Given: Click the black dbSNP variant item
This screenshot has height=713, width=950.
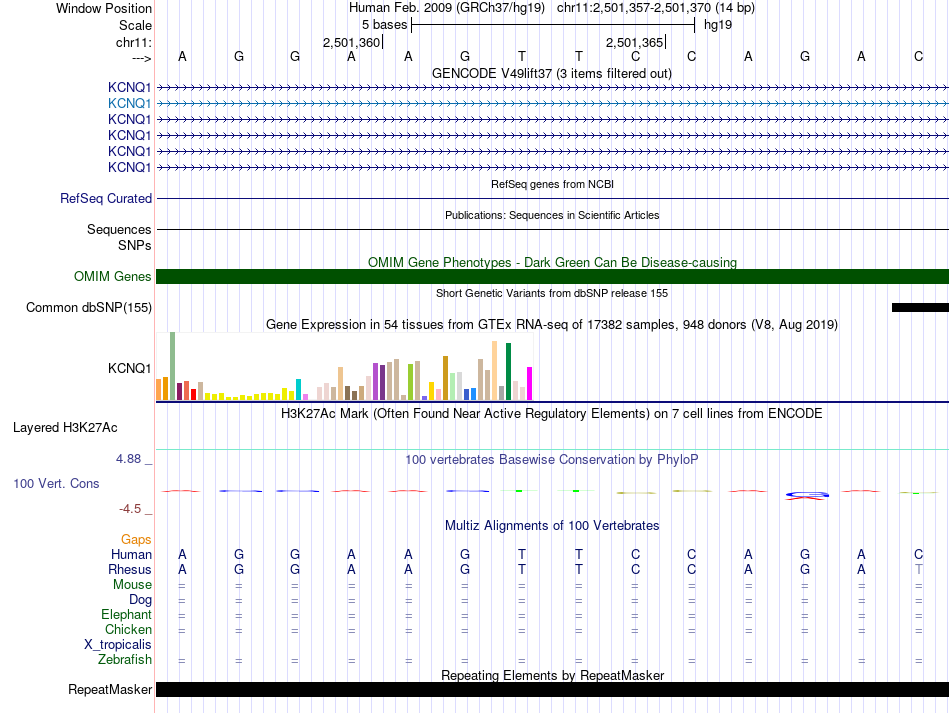Looking at the screenshot, I should coord(919,308).
